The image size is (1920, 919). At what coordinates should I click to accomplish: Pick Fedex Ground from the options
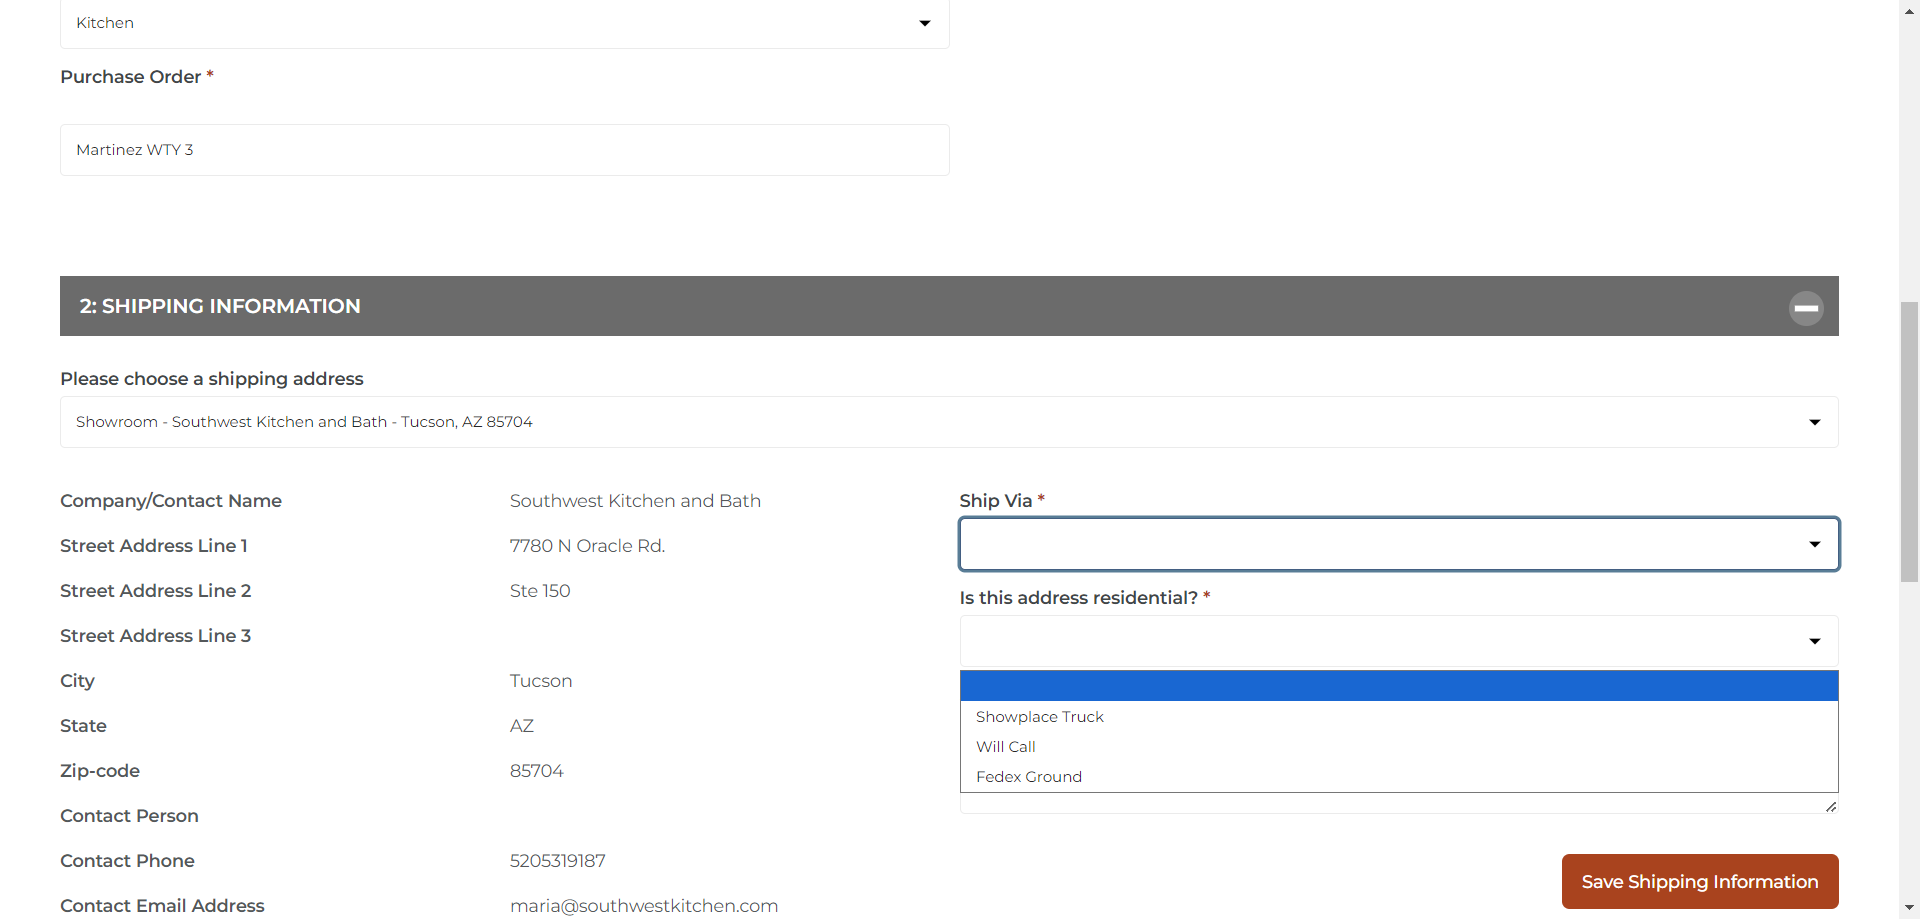(1029, 777)
